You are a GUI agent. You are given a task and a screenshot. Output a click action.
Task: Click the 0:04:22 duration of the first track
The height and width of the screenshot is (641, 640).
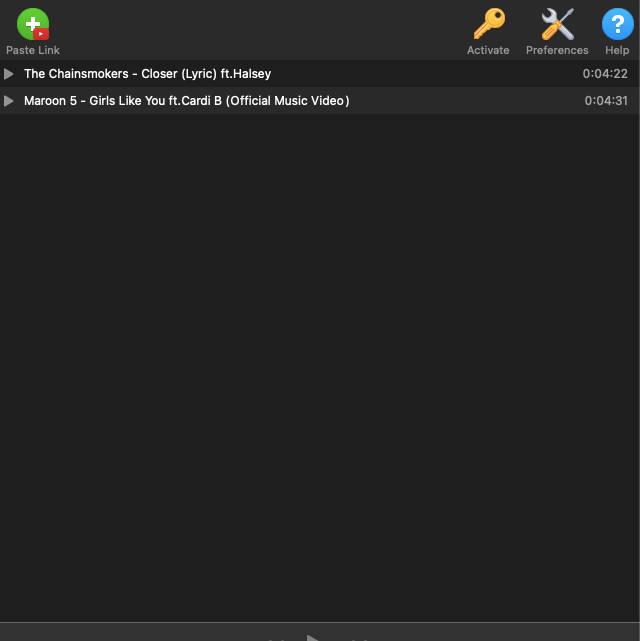[605, 74]
